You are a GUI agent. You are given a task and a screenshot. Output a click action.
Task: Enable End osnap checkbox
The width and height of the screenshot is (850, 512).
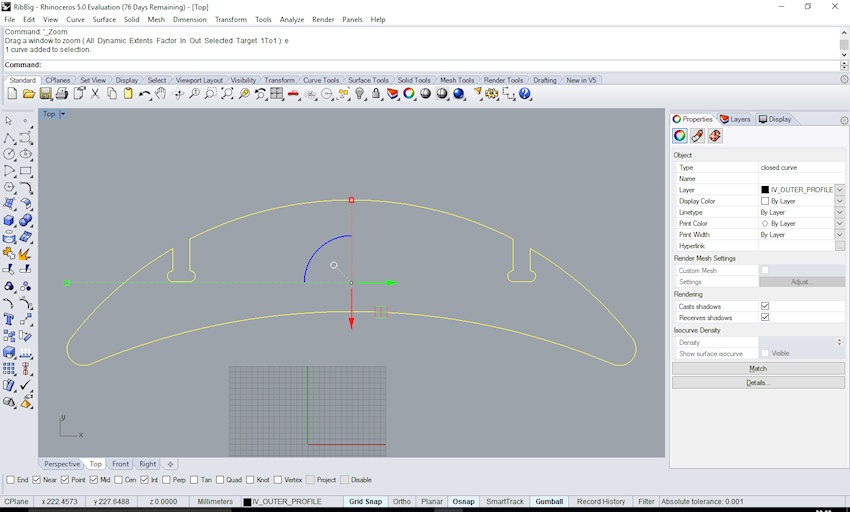click(10, 480)
